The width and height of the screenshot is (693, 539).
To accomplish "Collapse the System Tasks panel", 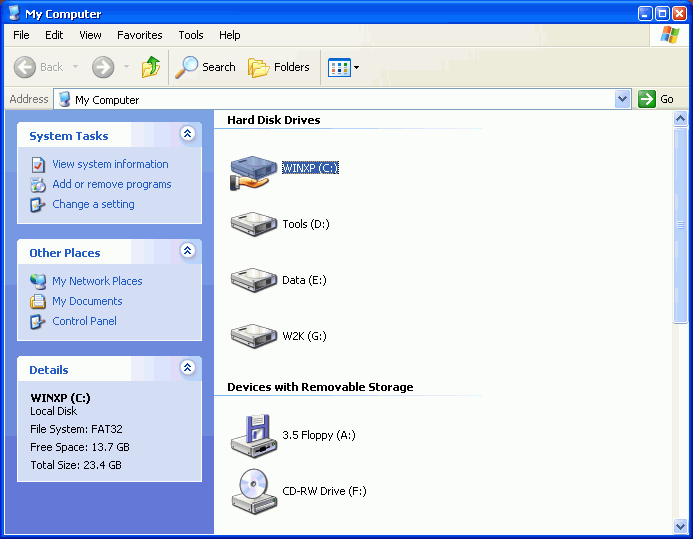I will tap(187, 134).
